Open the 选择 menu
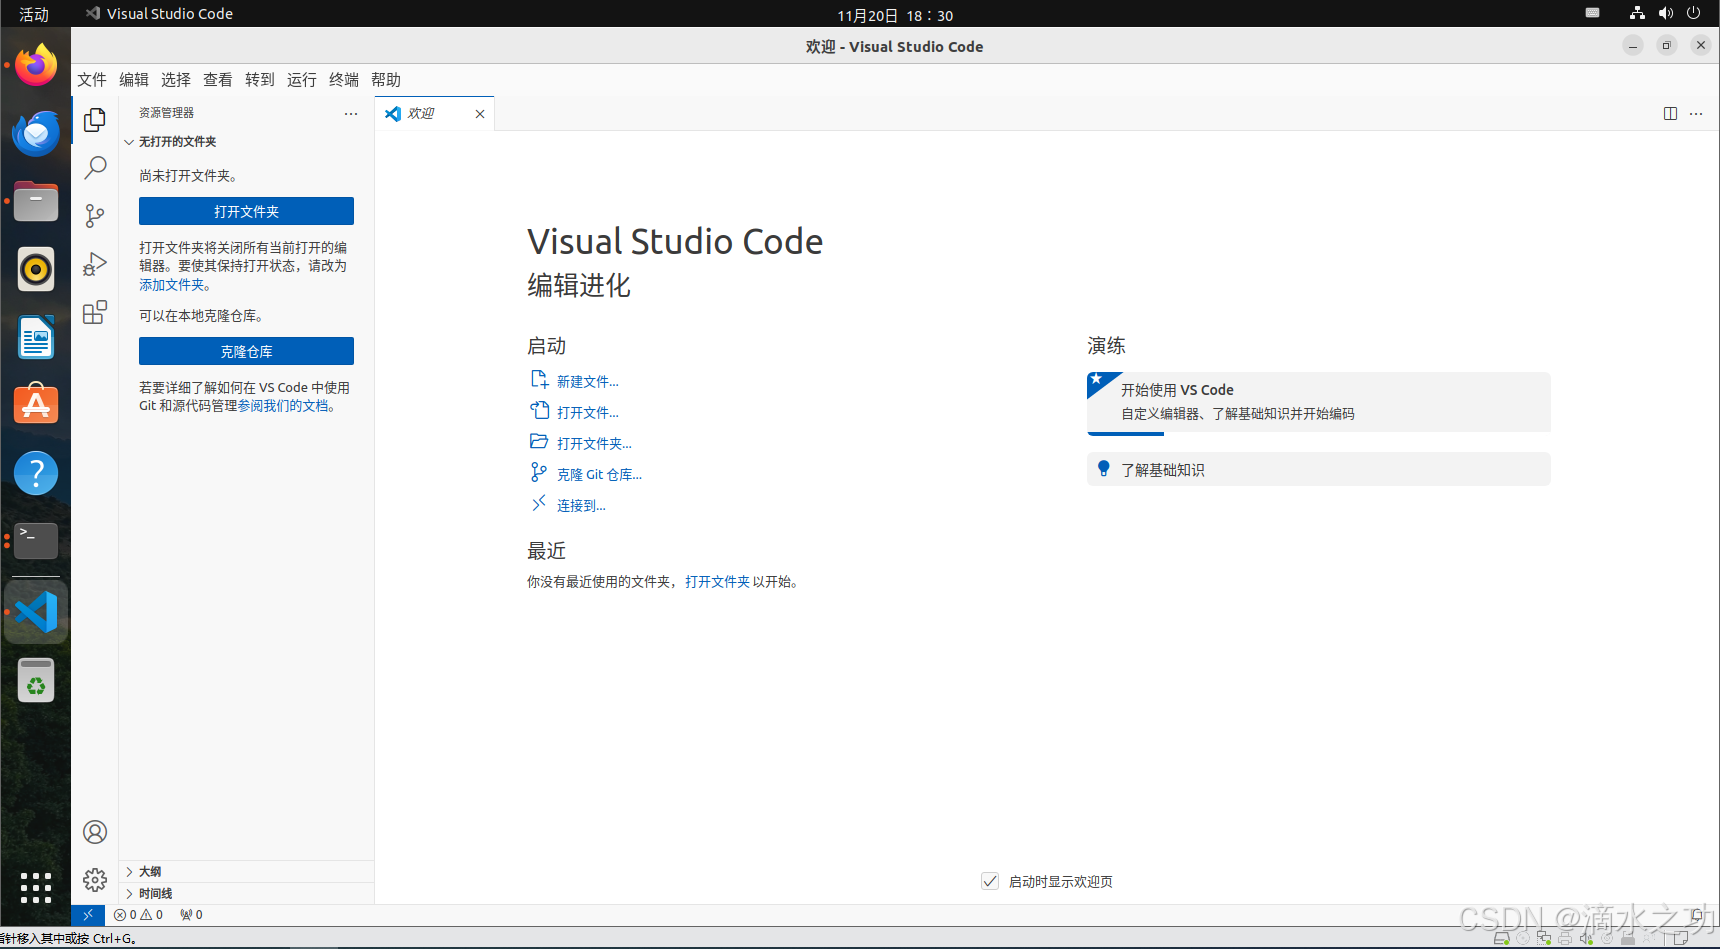This screenshot has width=1720, height=949. pyautogui.click(x=176, y=80)
